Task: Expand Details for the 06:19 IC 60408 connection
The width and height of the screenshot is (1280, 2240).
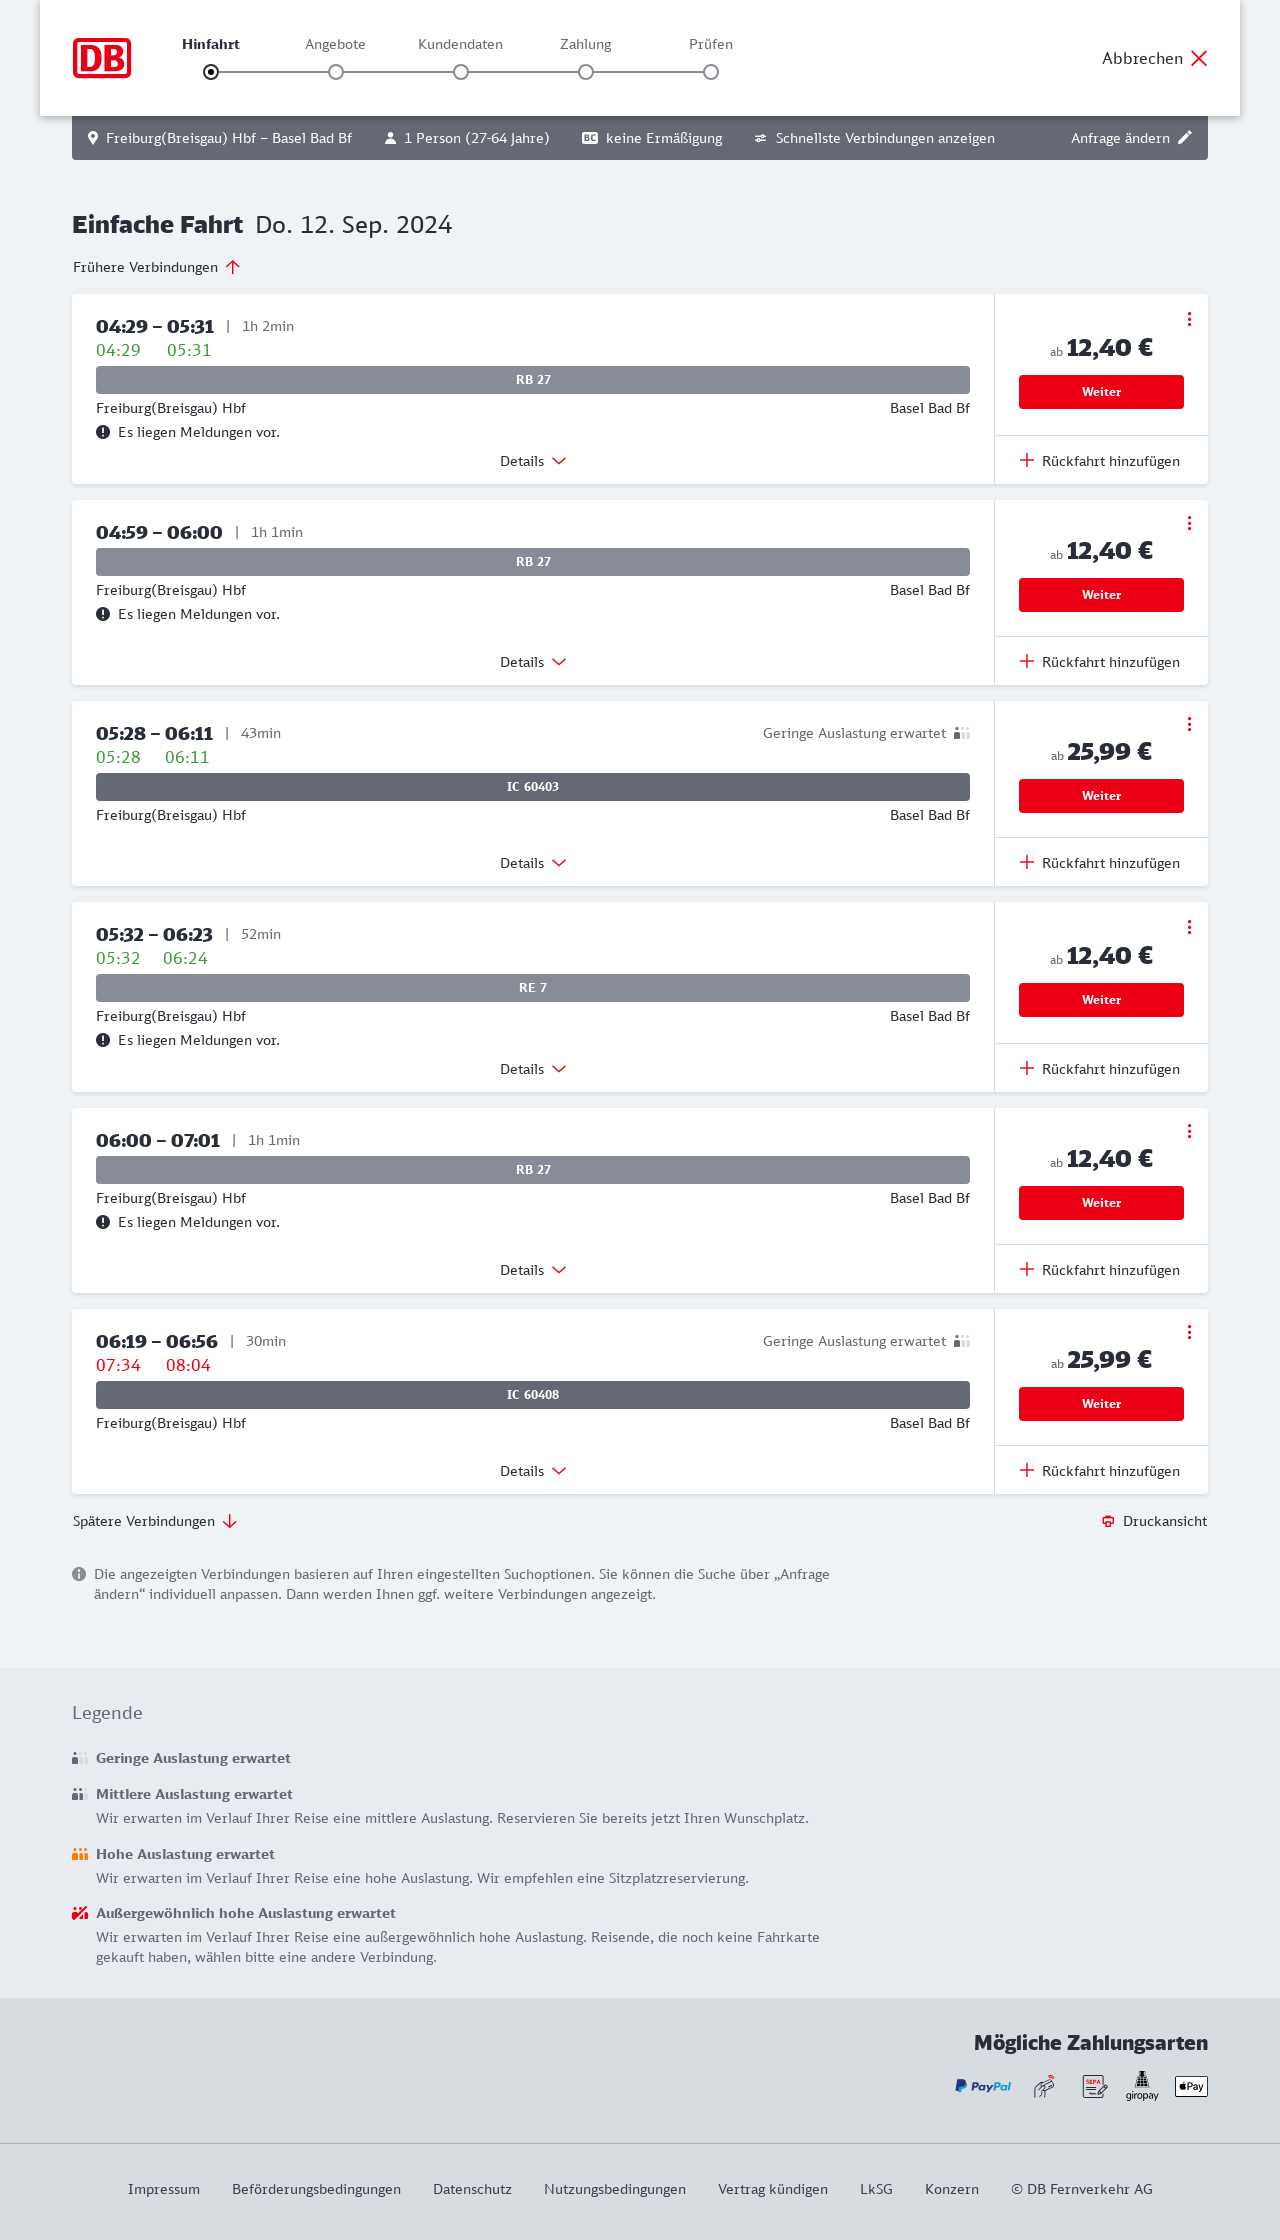Action: coord(533,1471)
